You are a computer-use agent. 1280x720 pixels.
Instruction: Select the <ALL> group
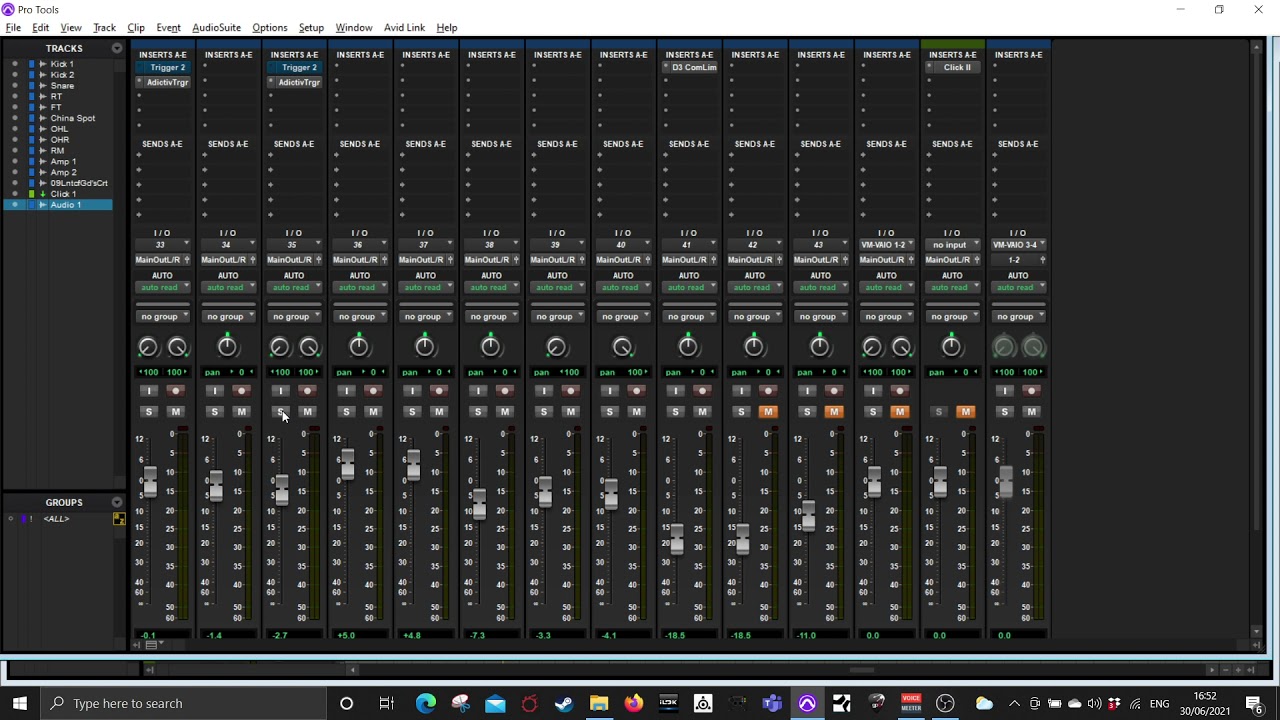(56, 519)
